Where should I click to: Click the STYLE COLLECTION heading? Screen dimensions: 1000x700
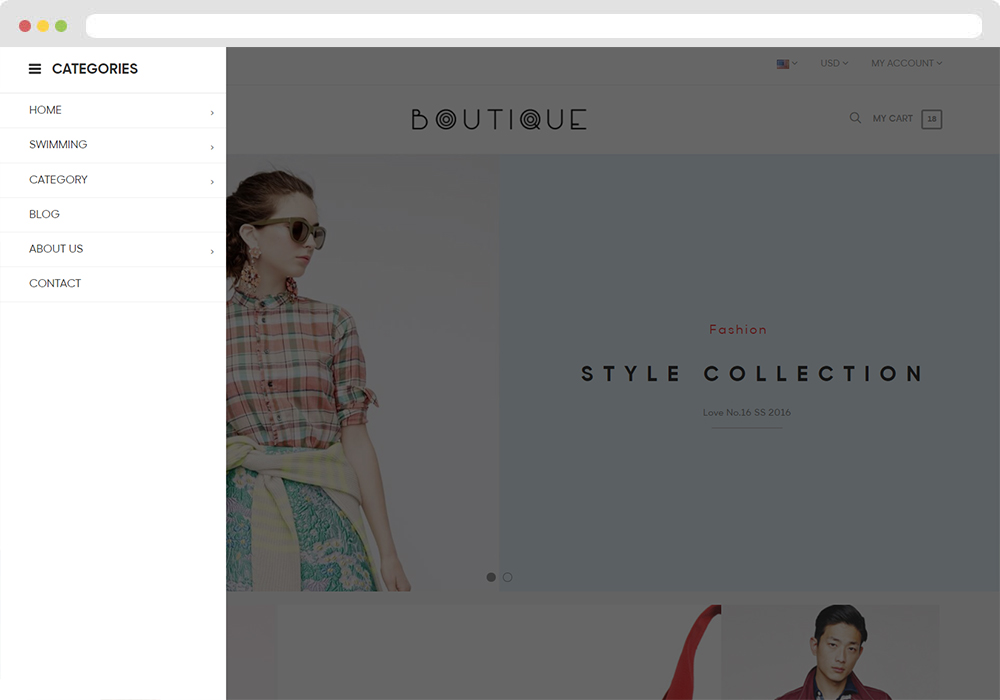coord(751,374)
